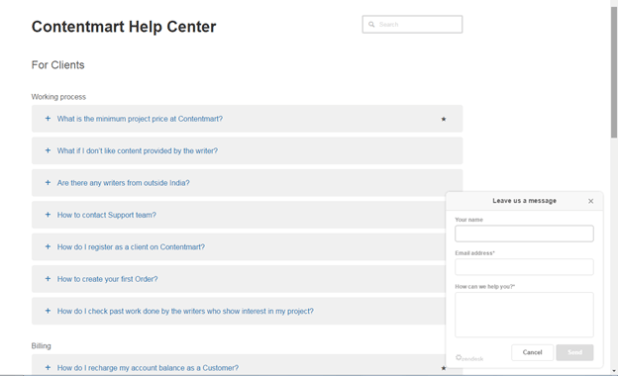Click the Email address input field

coord(524,267)
